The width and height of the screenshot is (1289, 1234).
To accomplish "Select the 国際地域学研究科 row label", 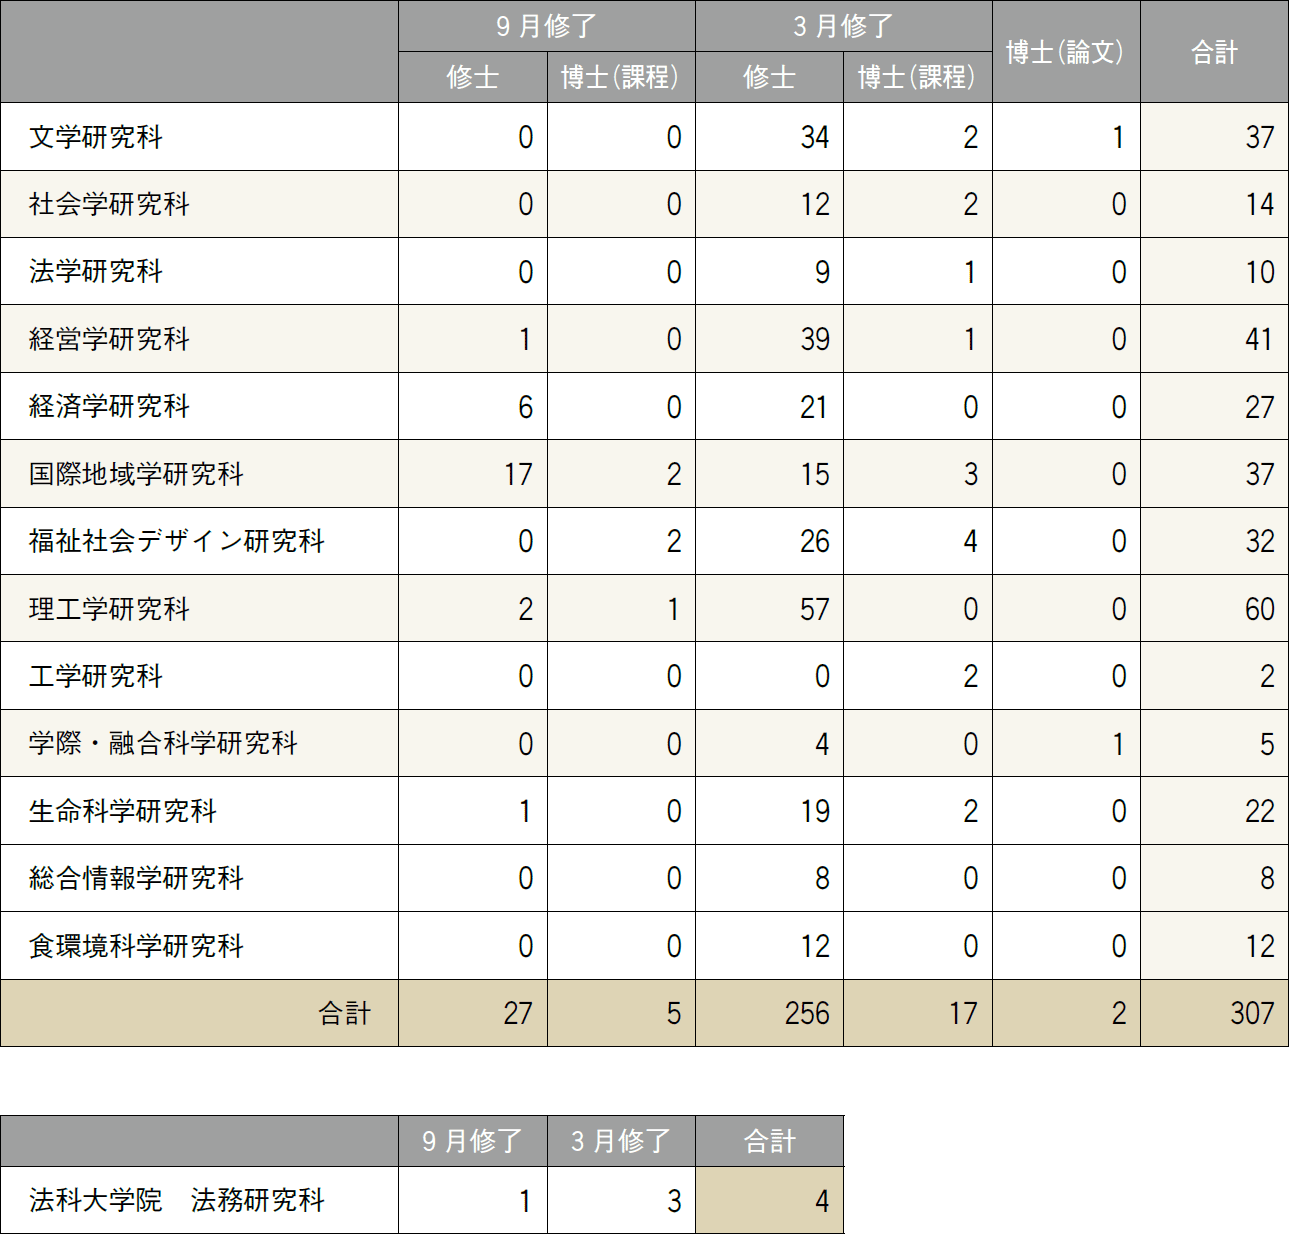I will click(x=136, y=474).
